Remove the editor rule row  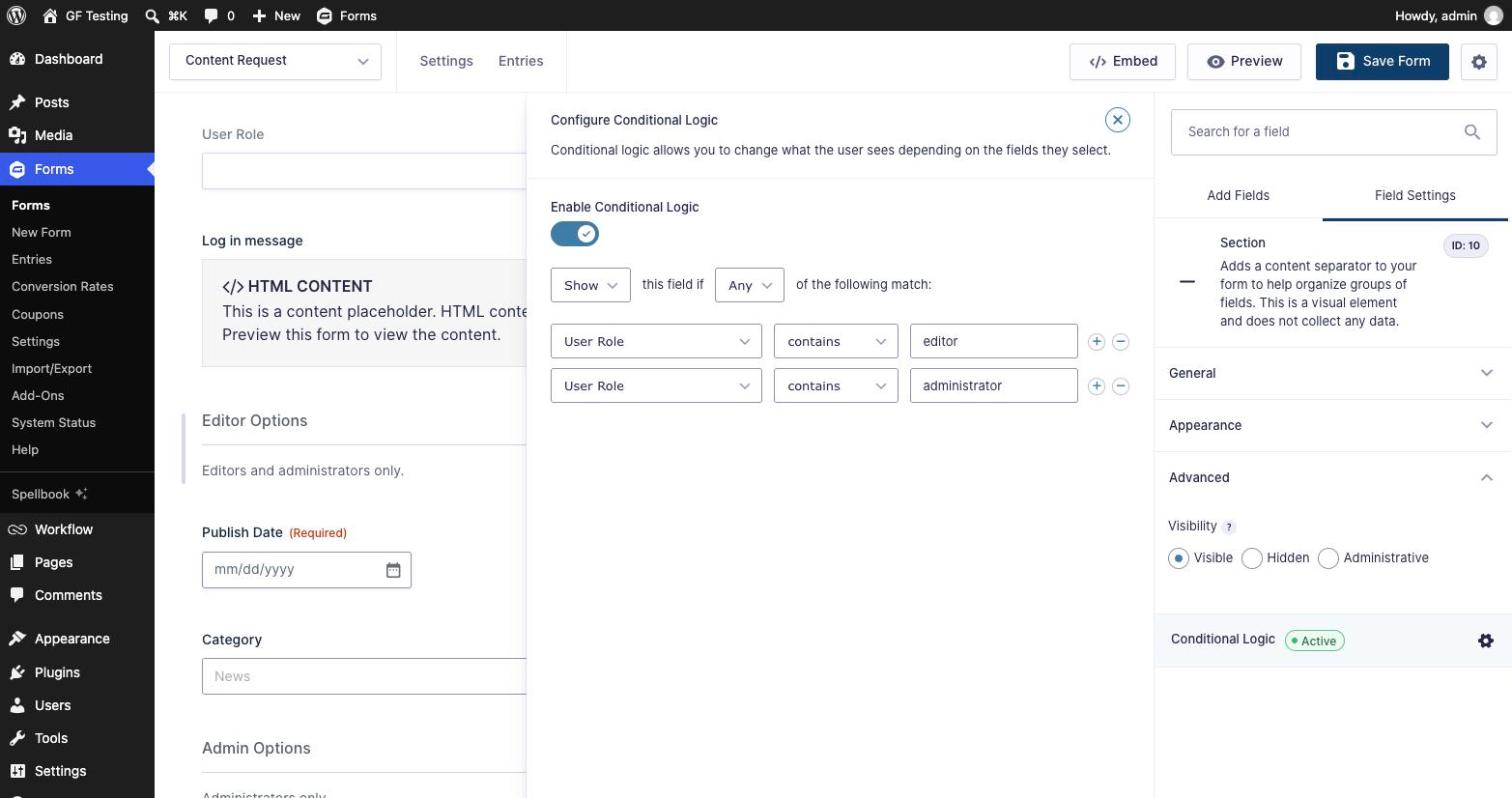(1121, 341)
